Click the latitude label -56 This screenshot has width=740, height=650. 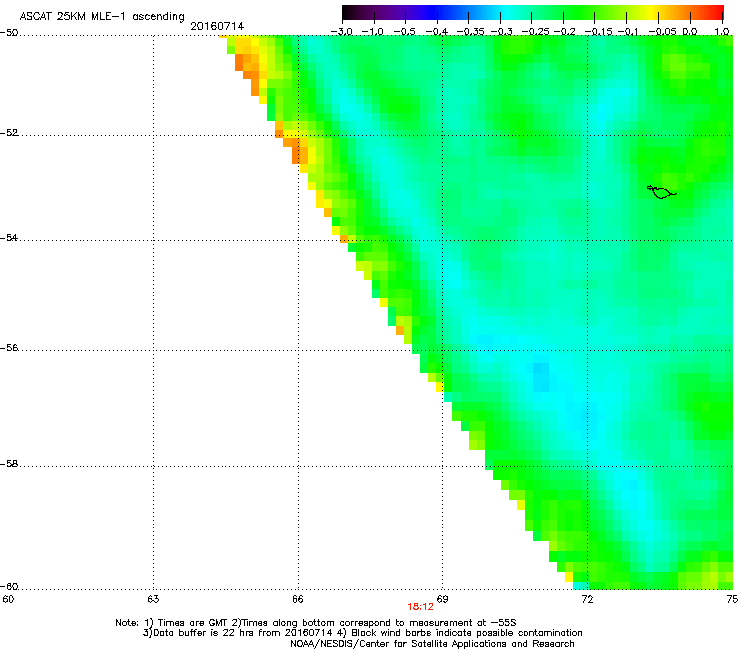9,348
